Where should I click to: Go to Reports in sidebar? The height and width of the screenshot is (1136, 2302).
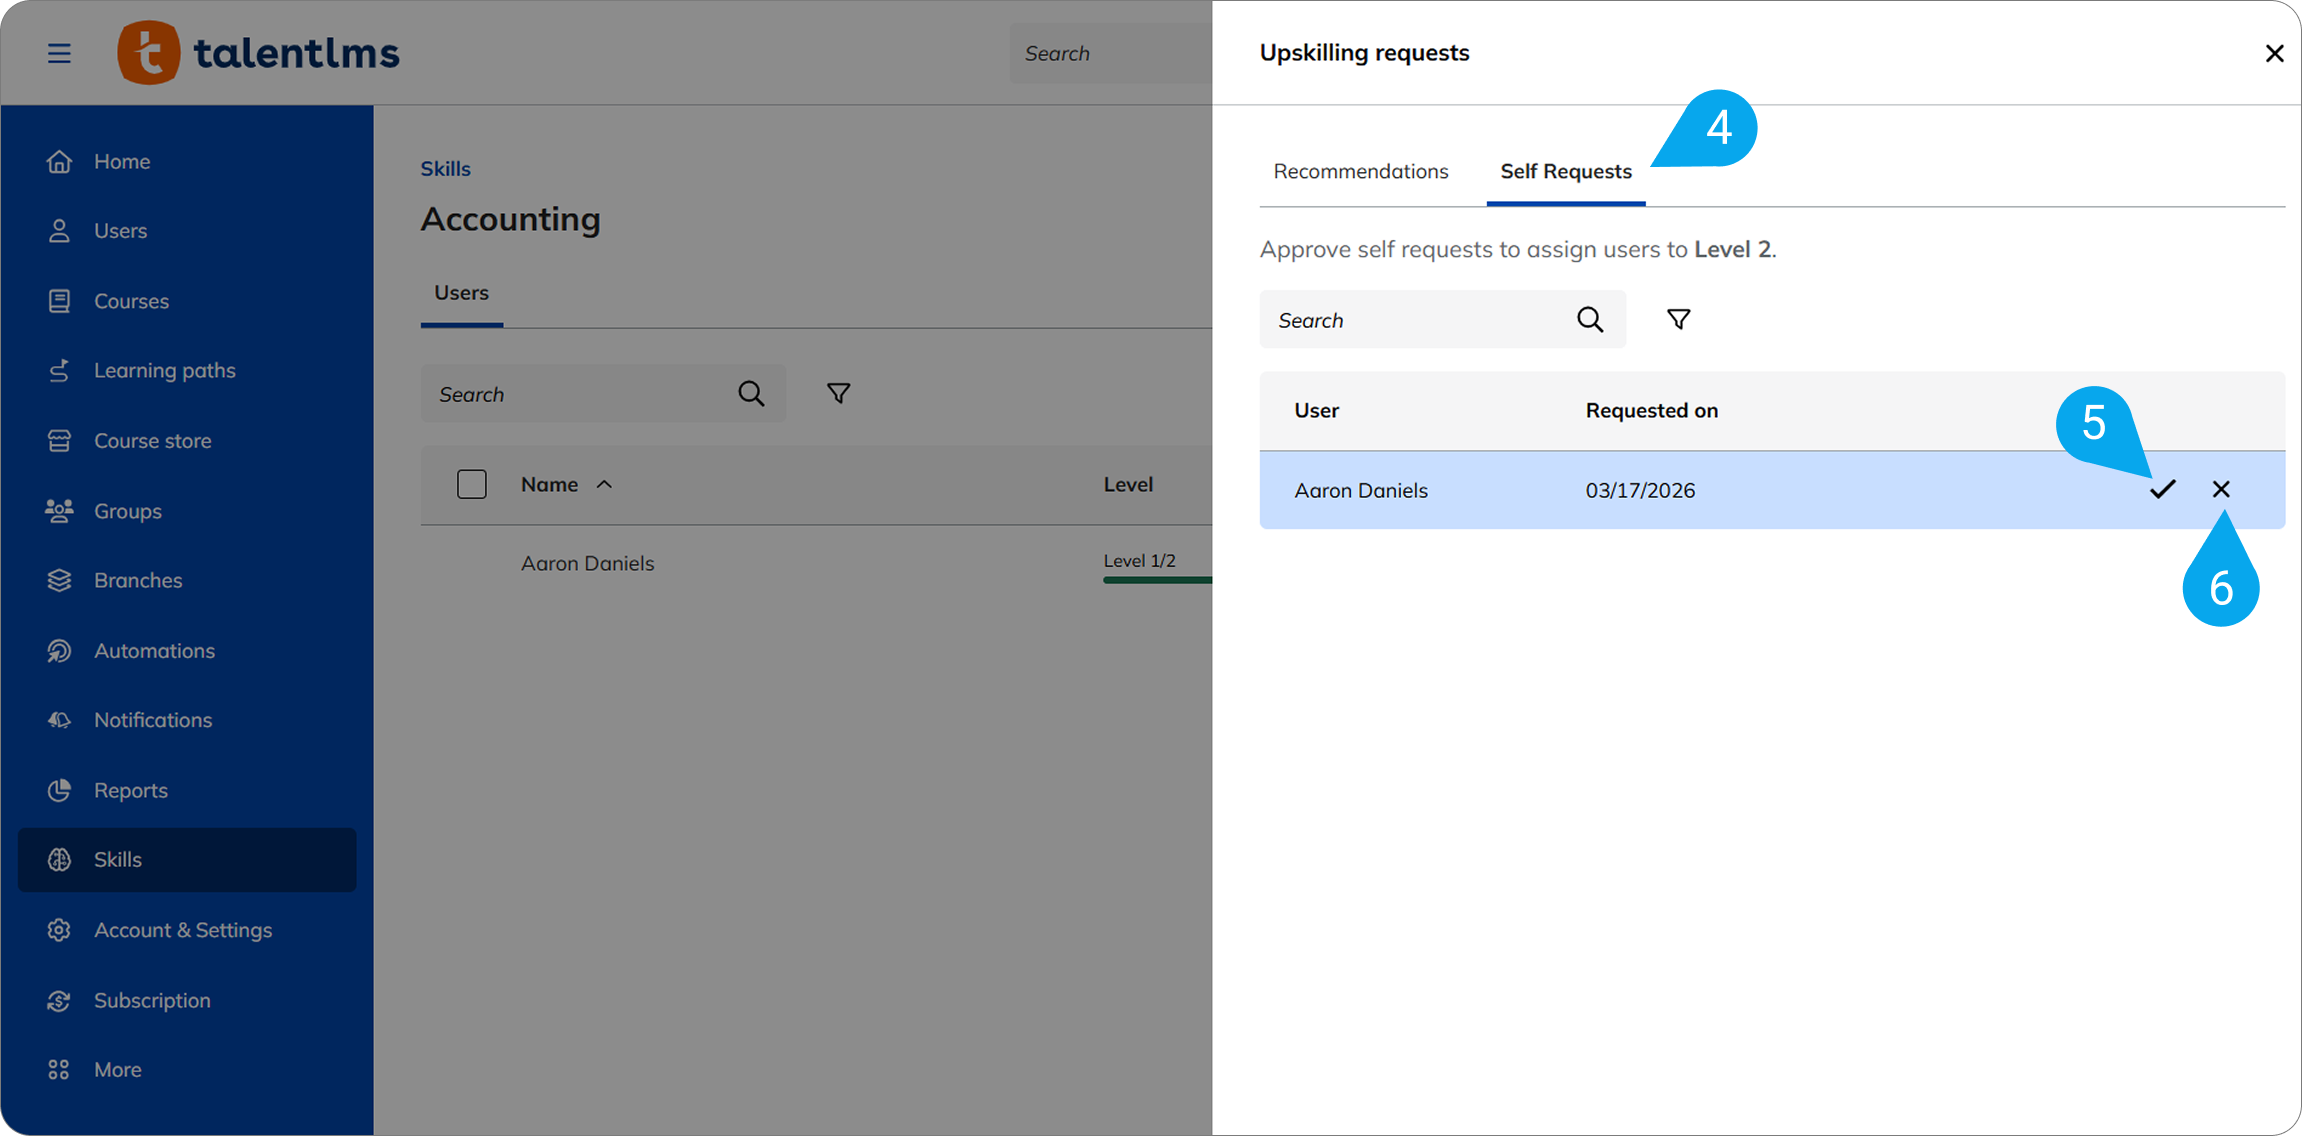(130, 790)
